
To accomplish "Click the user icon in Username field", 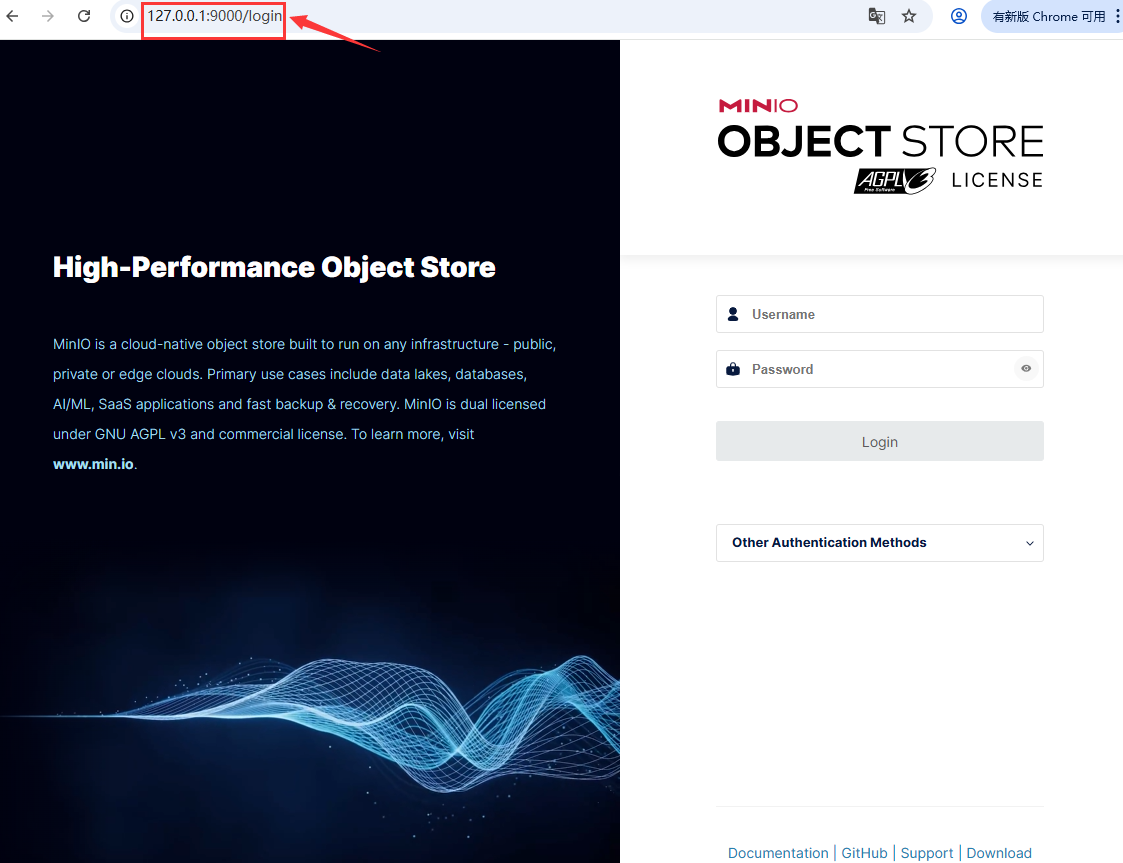I will (733, 314).
